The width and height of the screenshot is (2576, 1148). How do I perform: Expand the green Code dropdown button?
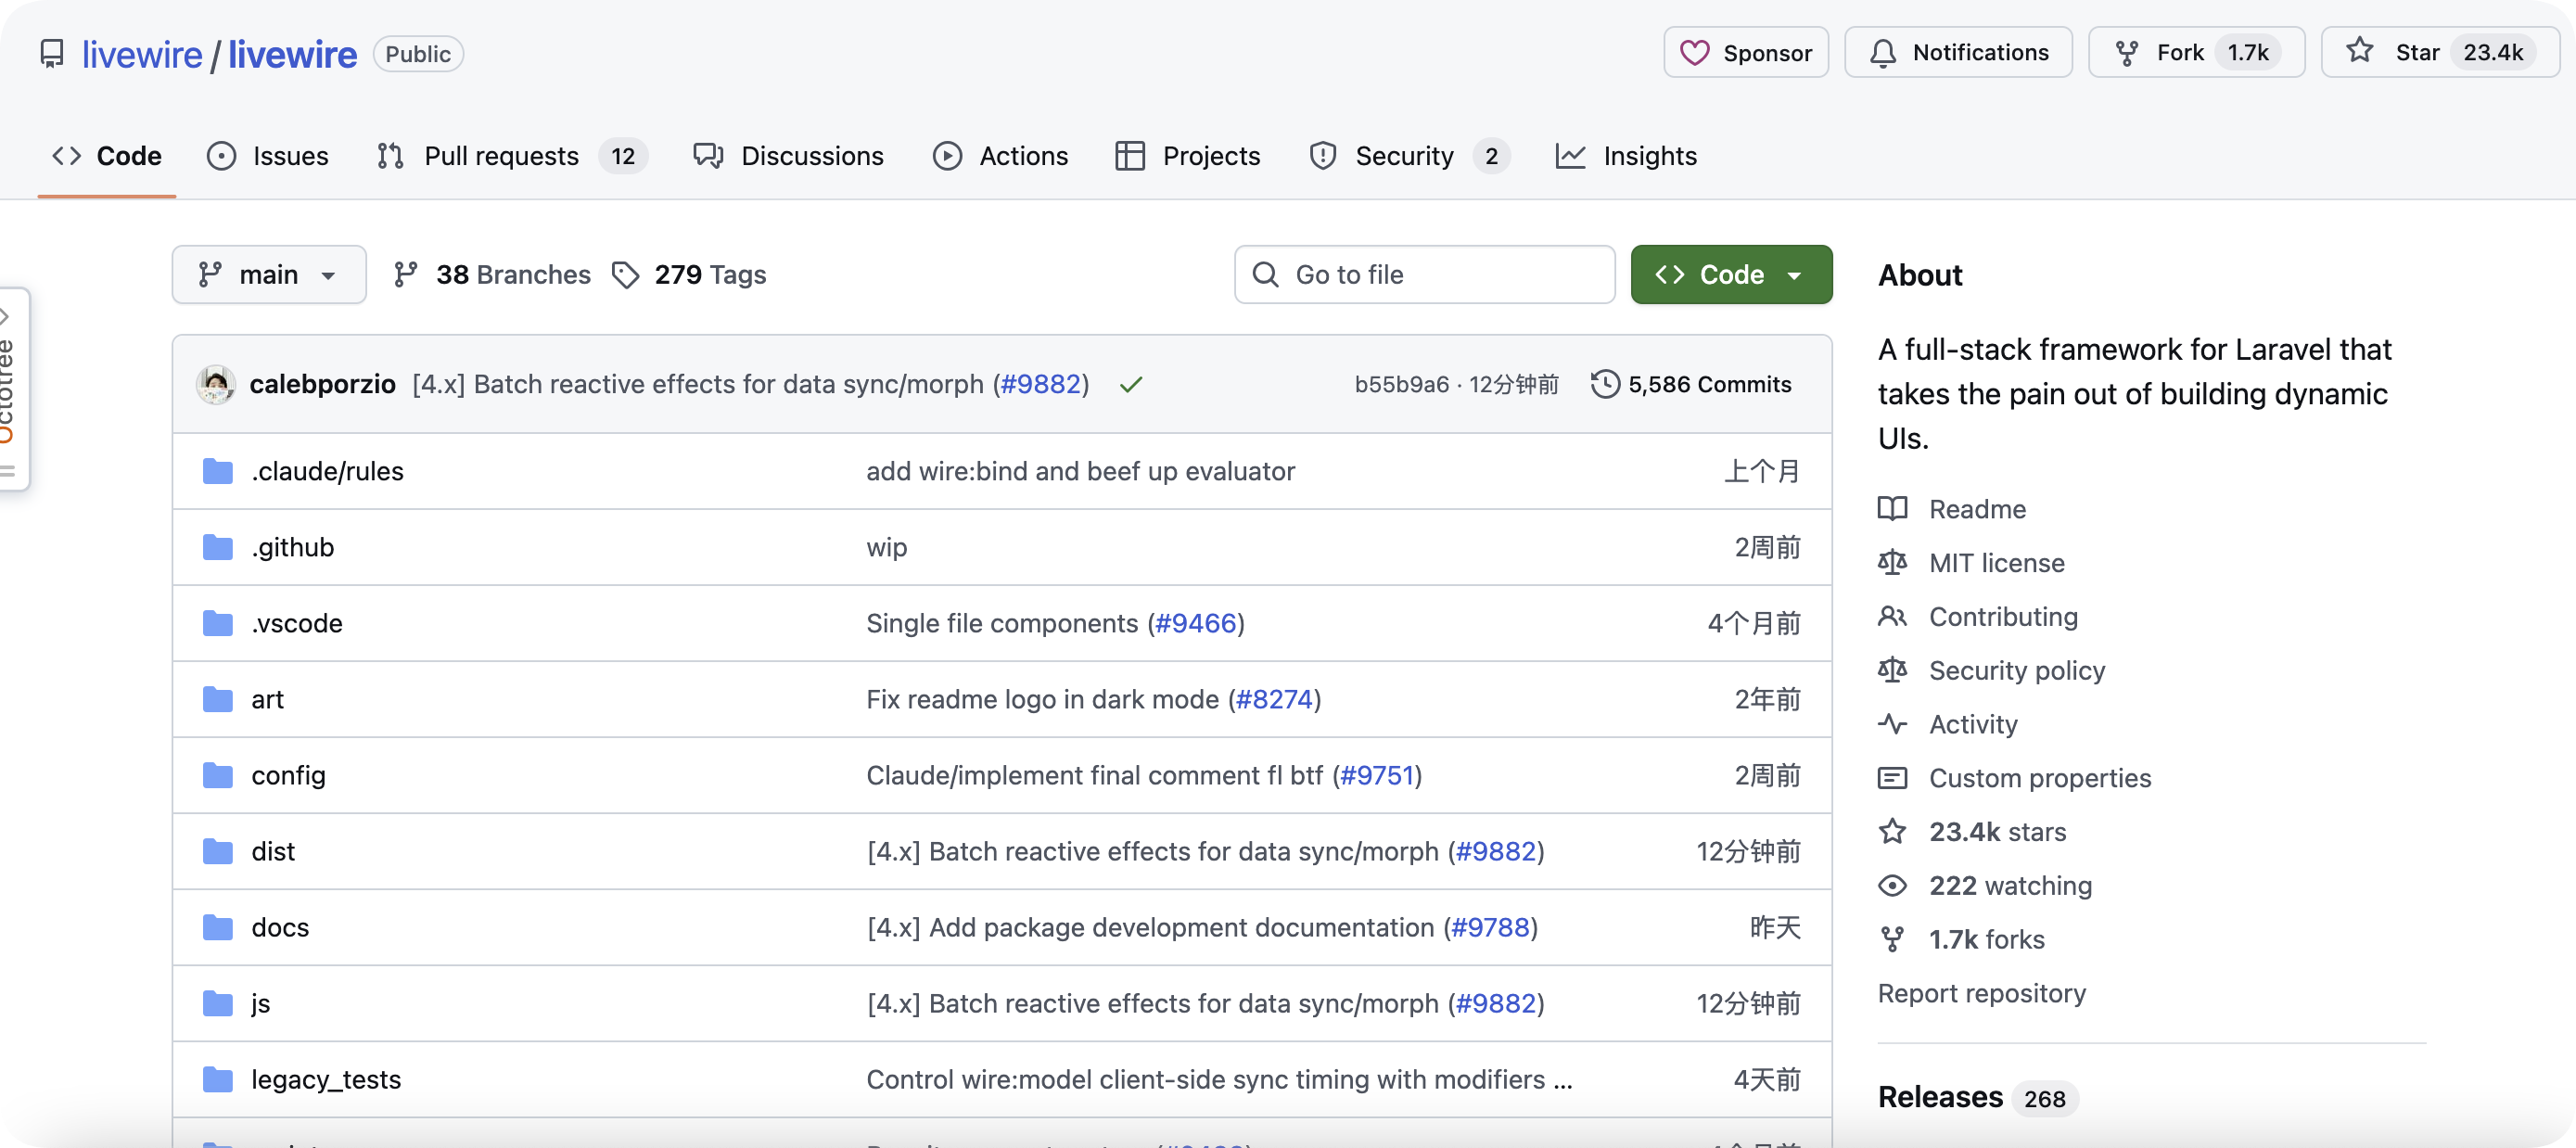[1731, 275]
